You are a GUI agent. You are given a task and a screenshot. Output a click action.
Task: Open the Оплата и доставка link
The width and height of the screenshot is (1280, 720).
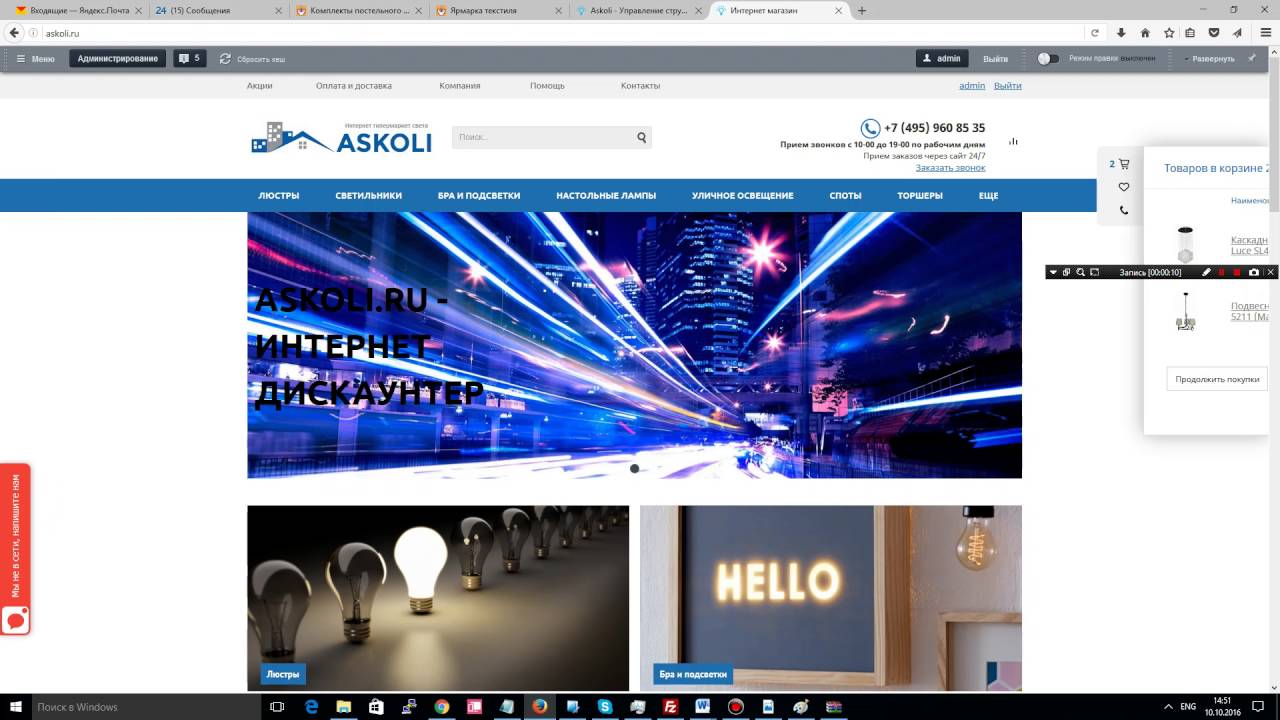point(354,86)
